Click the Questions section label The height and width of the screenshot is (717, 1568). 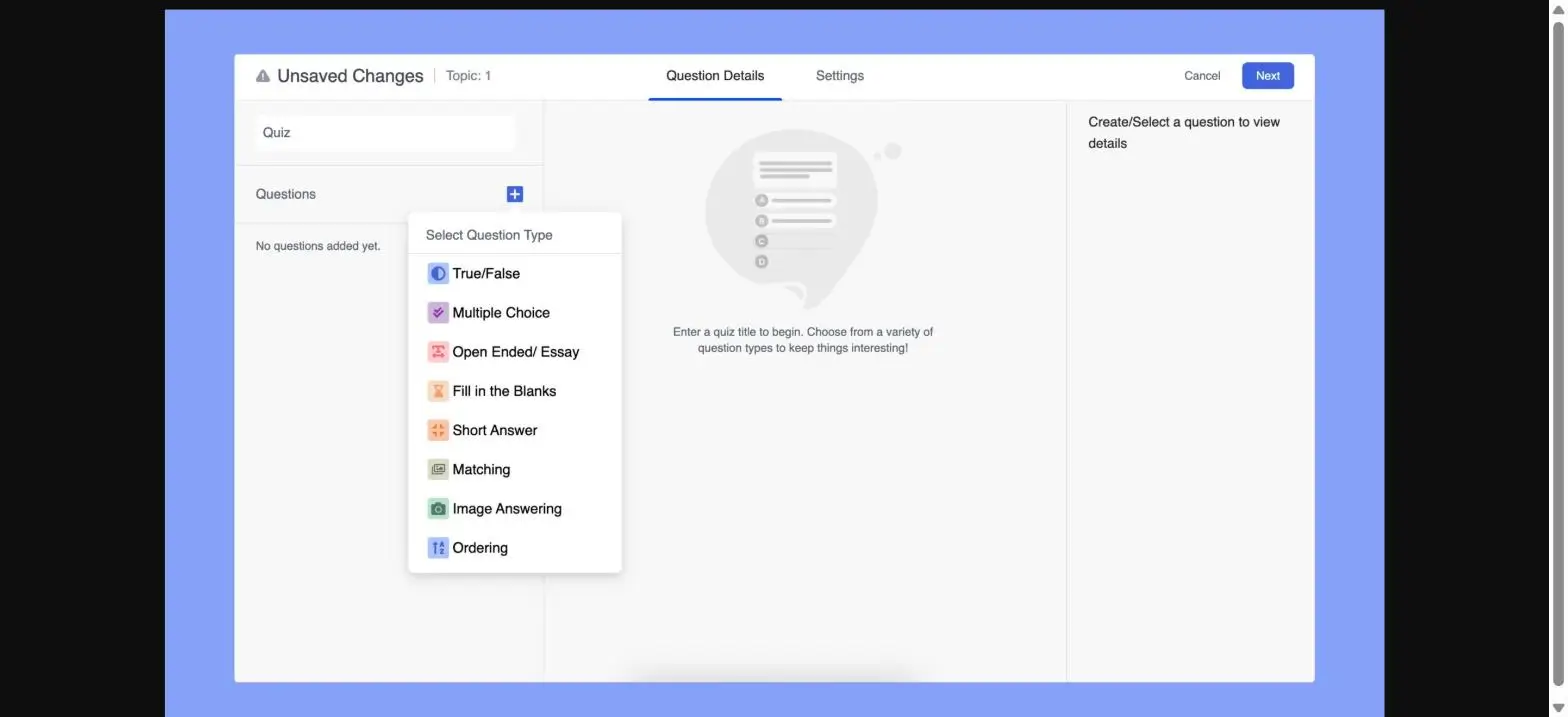(x=286, y=194)
